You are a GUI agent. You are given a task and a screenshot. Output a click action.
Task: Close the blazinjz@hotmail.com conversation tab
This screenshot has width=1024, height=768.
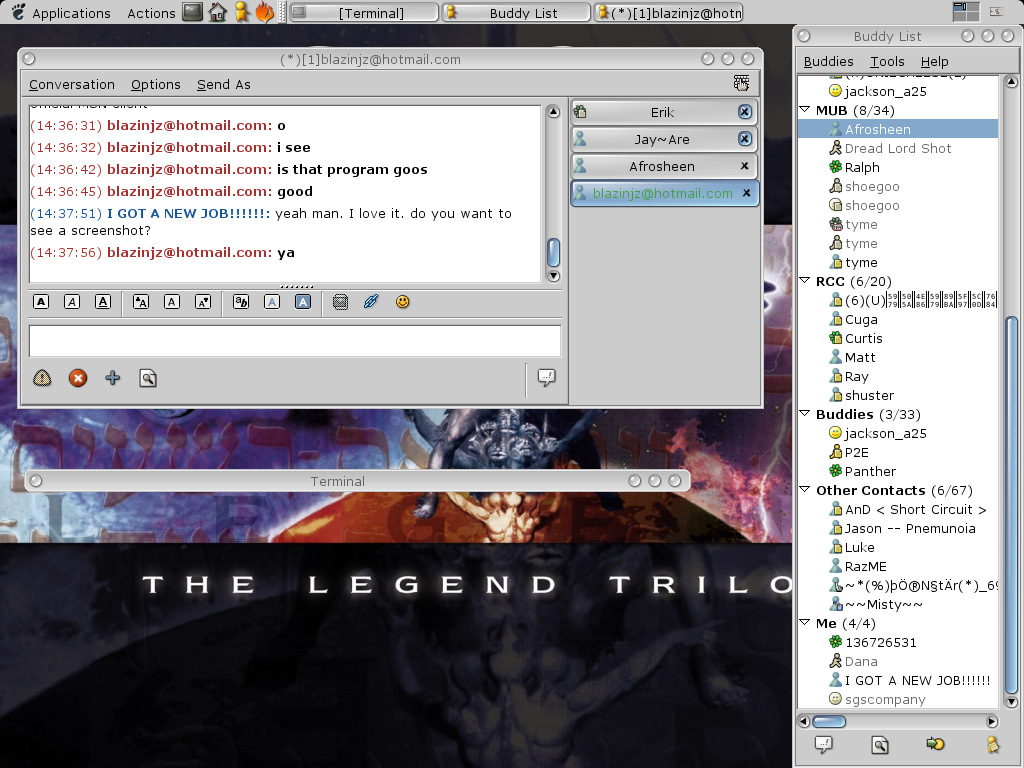click(x=746, y=193)
